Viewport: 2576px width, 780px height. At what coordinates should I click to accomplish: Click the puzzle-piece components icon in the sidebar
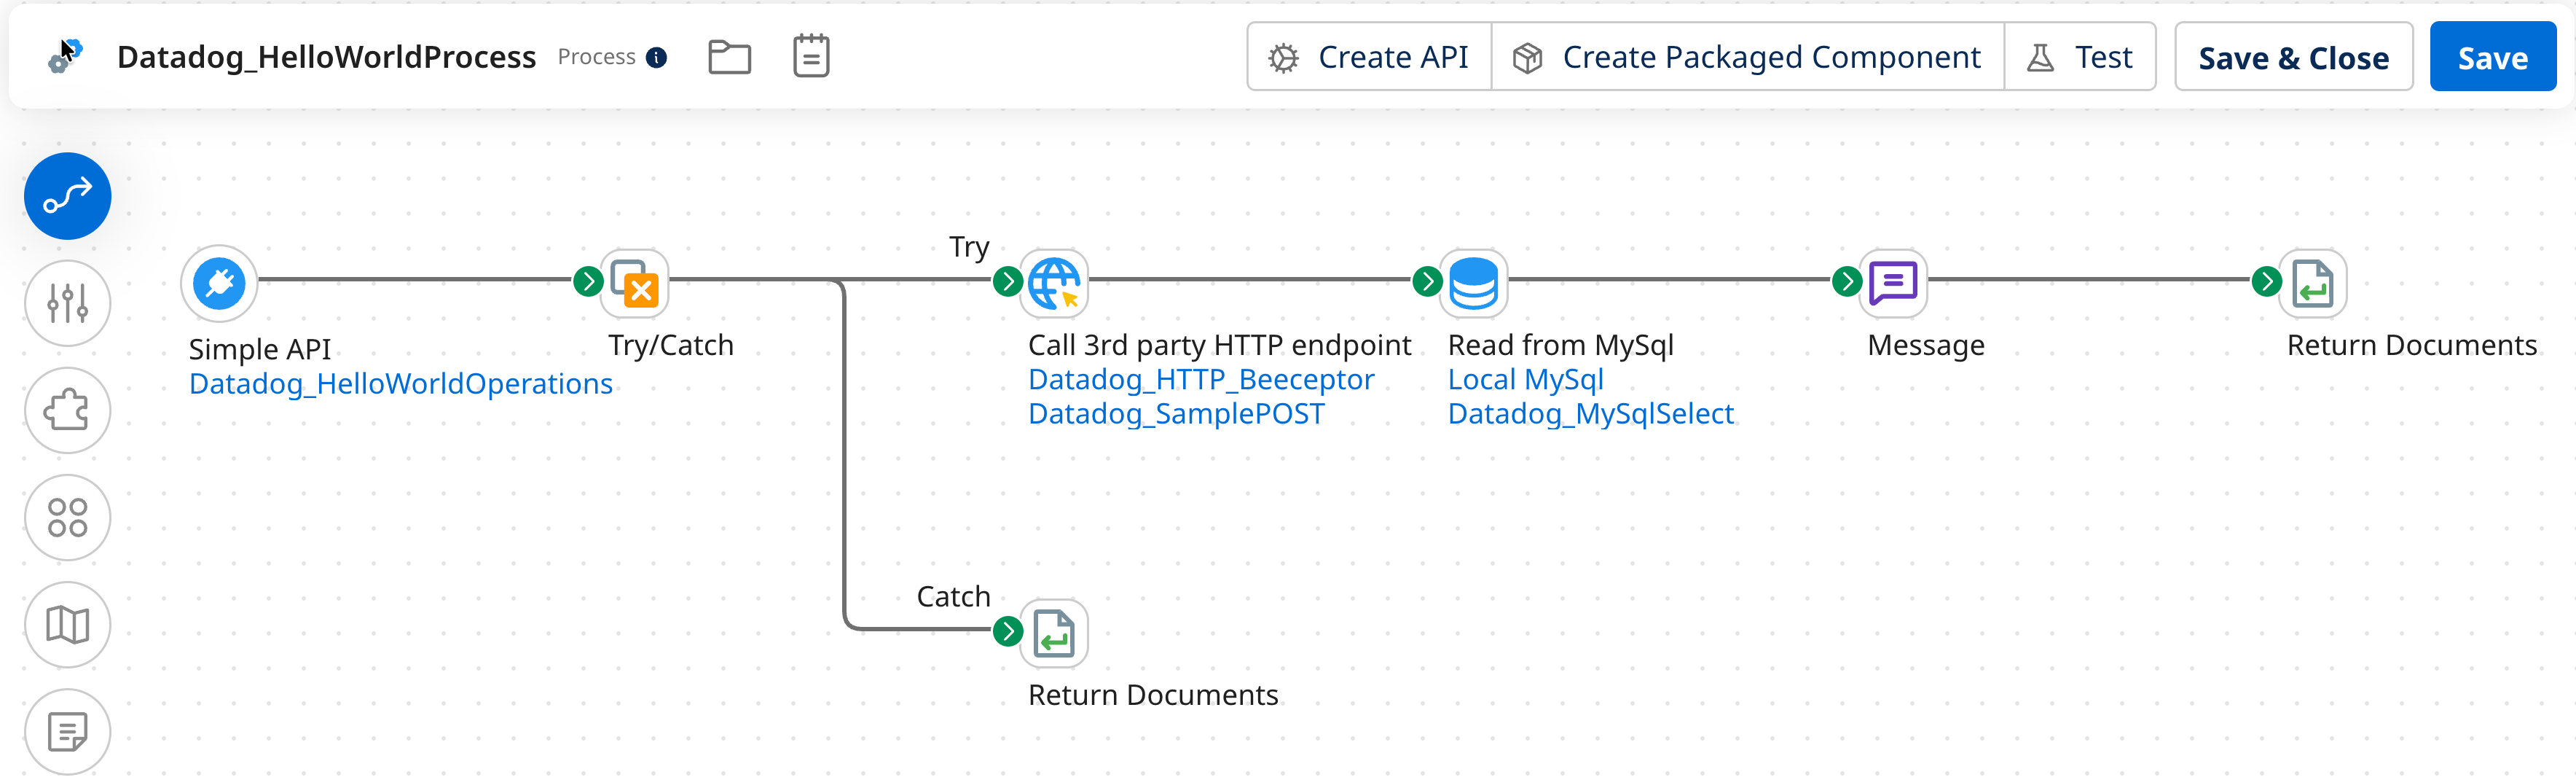[67, 410]
